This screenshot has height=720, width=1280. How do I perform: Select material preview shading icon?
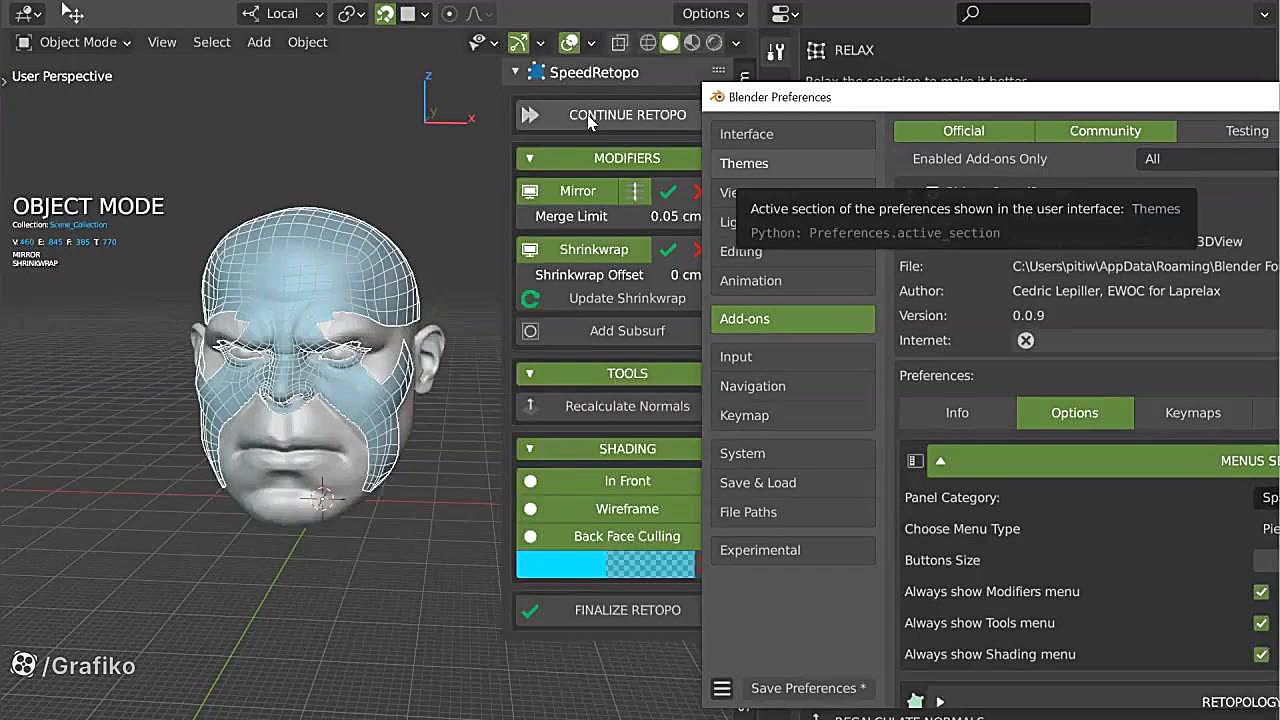pyautogui.click(x=692, y=42)
